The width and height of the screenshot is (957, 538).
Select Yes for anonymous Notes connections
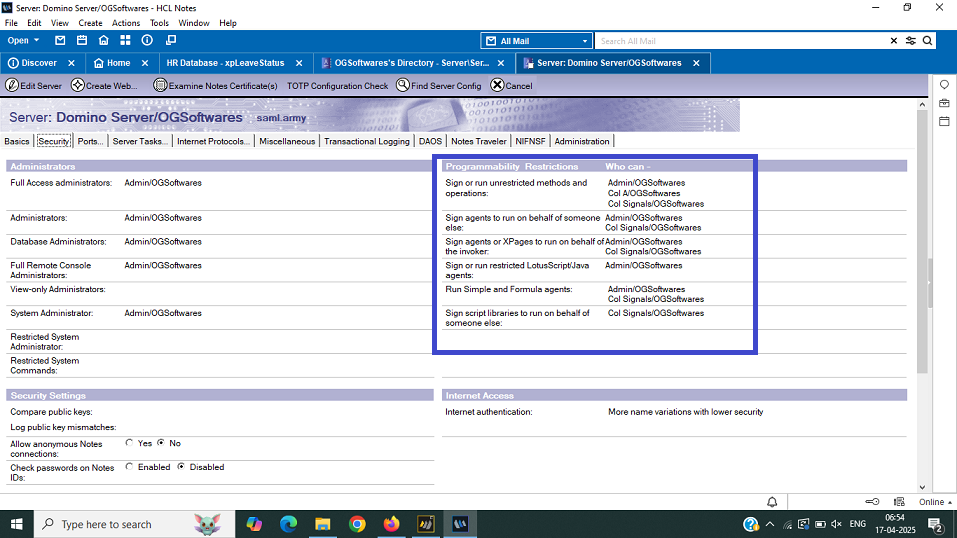[x=129, y=443]
